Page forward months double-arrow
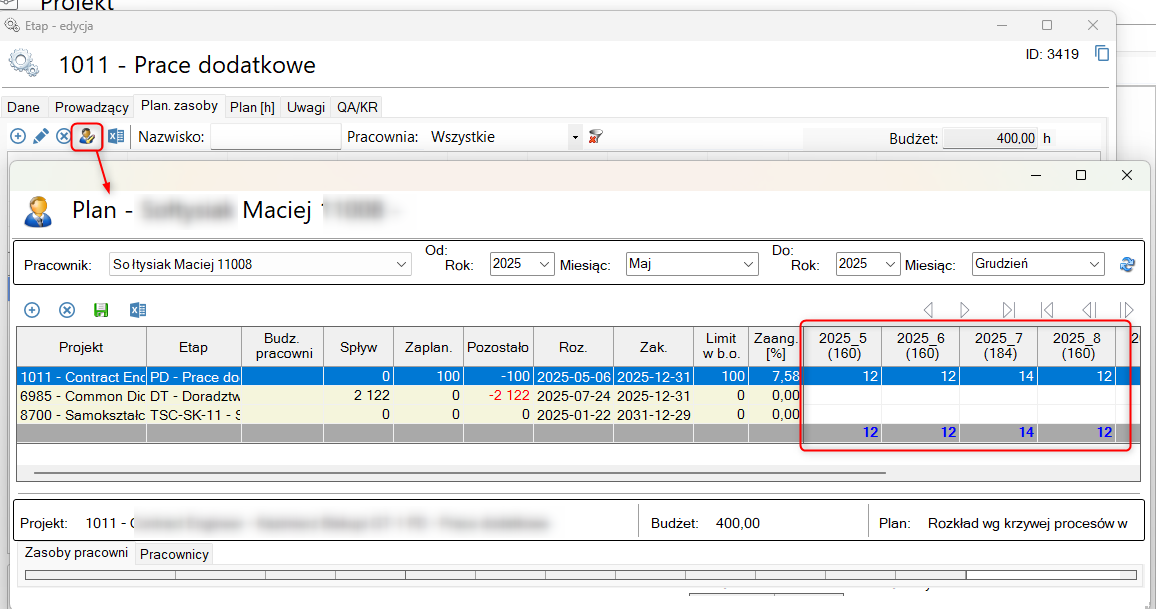The height and width of the screenshot is (609, 1156). (1127, 310)
